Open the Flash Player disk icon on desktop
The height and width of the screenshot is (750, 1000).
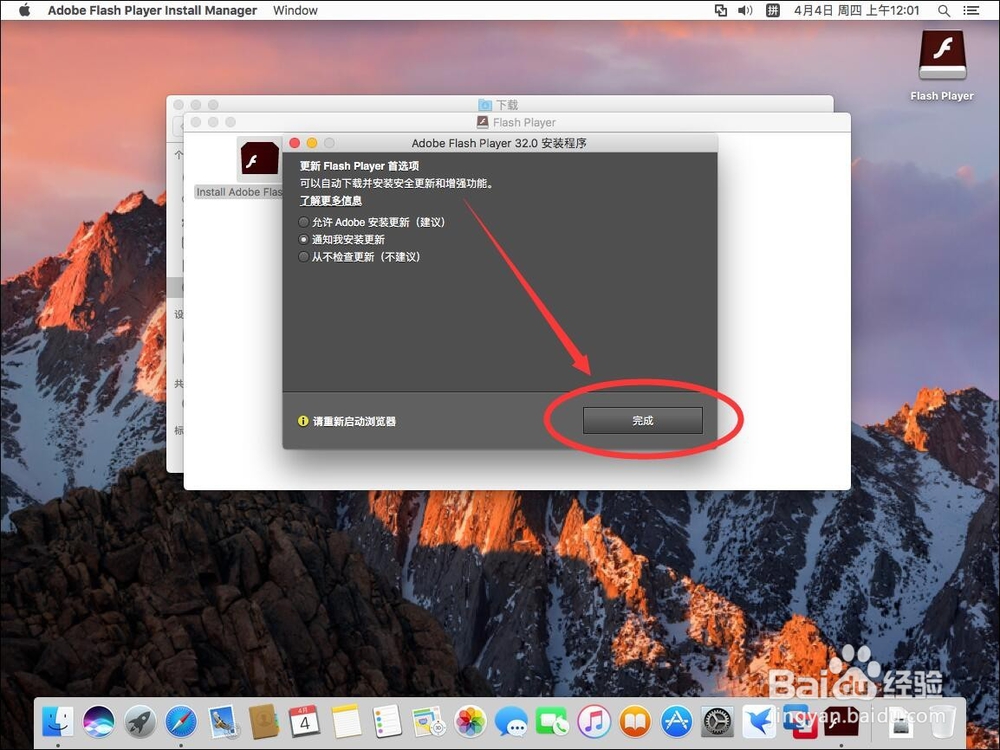coord(942,55)
